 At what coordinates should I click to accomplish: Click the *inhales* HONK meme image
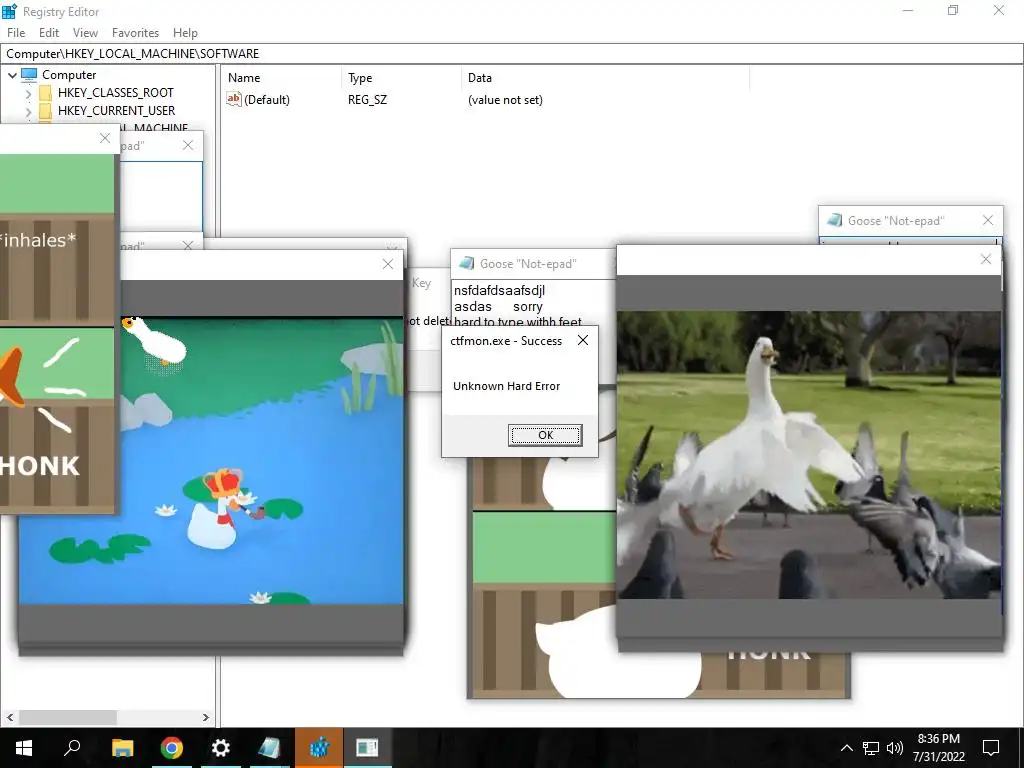pyautogui.click(x=57, y=333)
